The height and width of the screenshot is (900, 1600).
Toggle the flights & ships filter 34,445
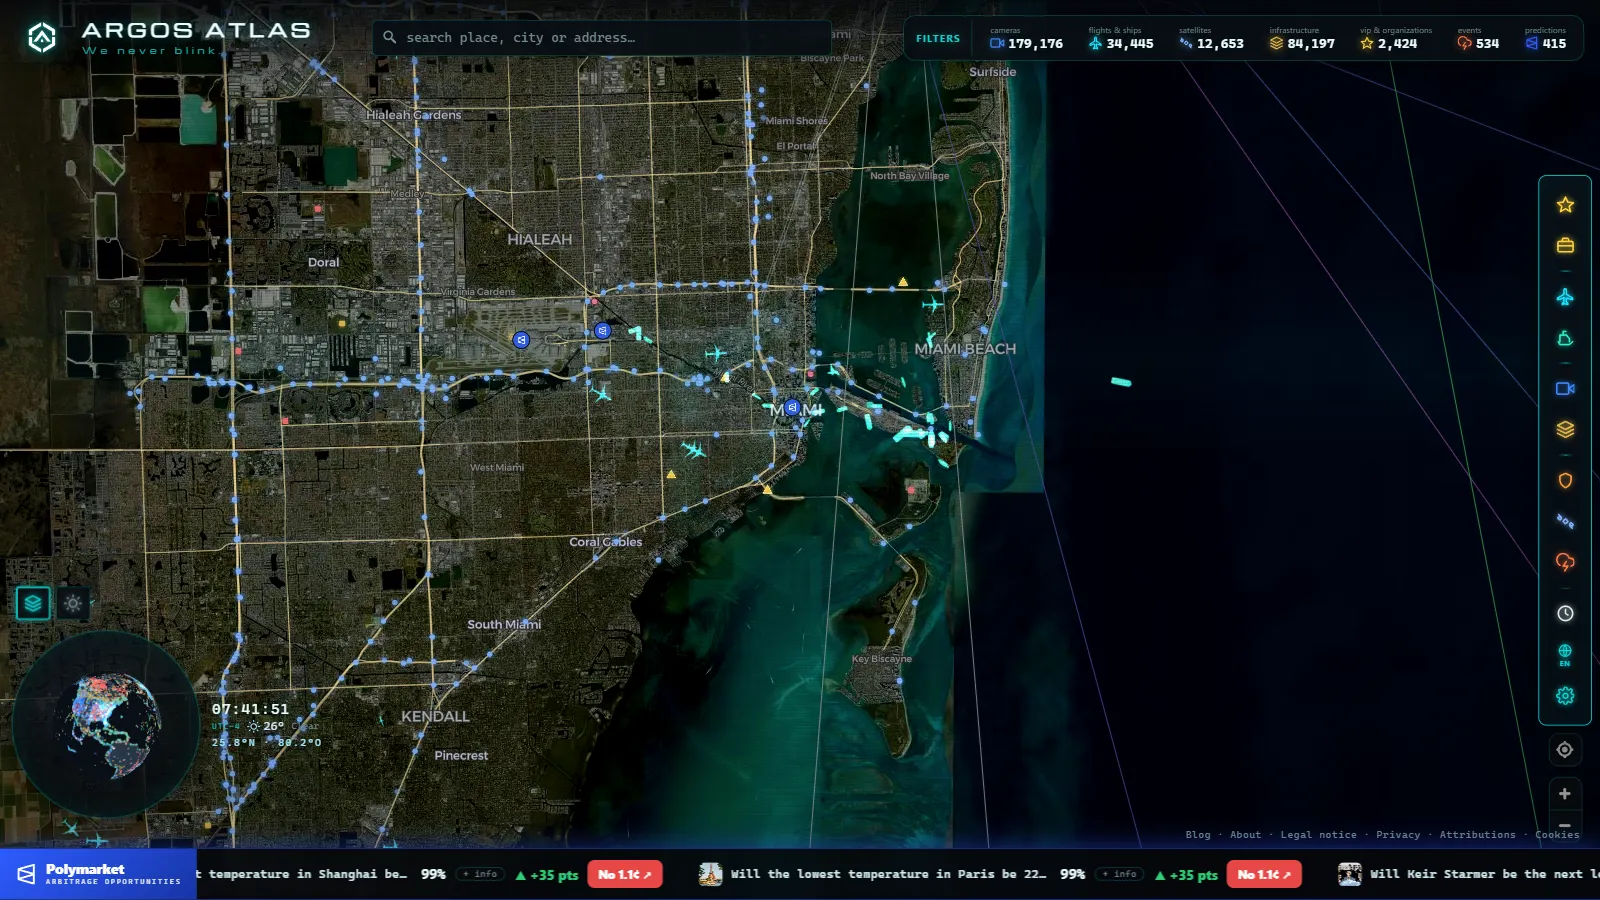(1120, 39)
